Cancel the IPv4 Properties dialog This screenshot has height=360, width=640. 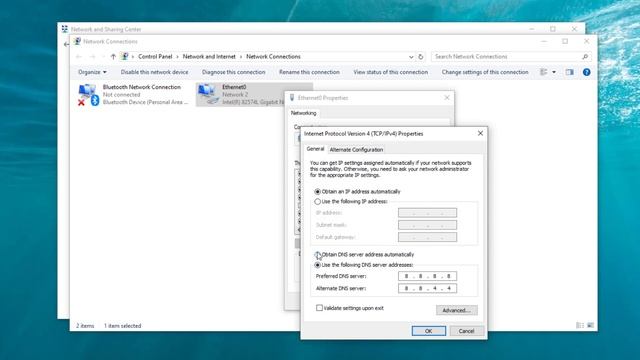click(466, 331)
